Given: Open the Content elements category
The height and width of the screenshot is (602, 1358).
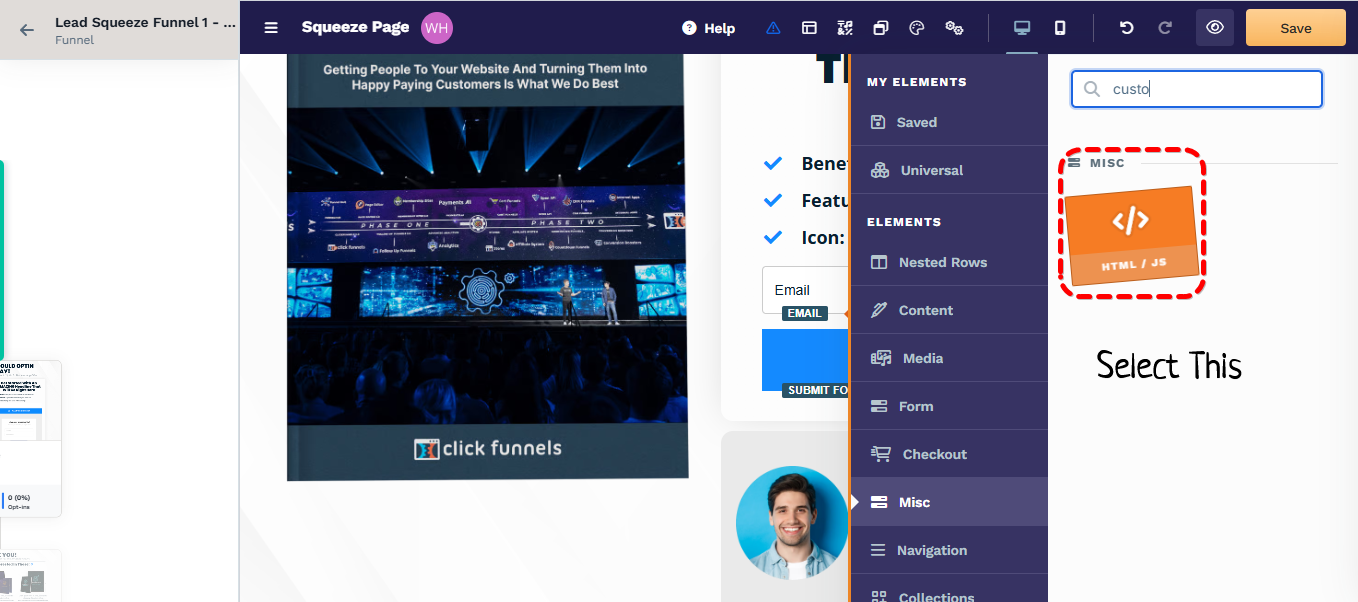Looking at the screenshot, I should (x=925, y=310).
